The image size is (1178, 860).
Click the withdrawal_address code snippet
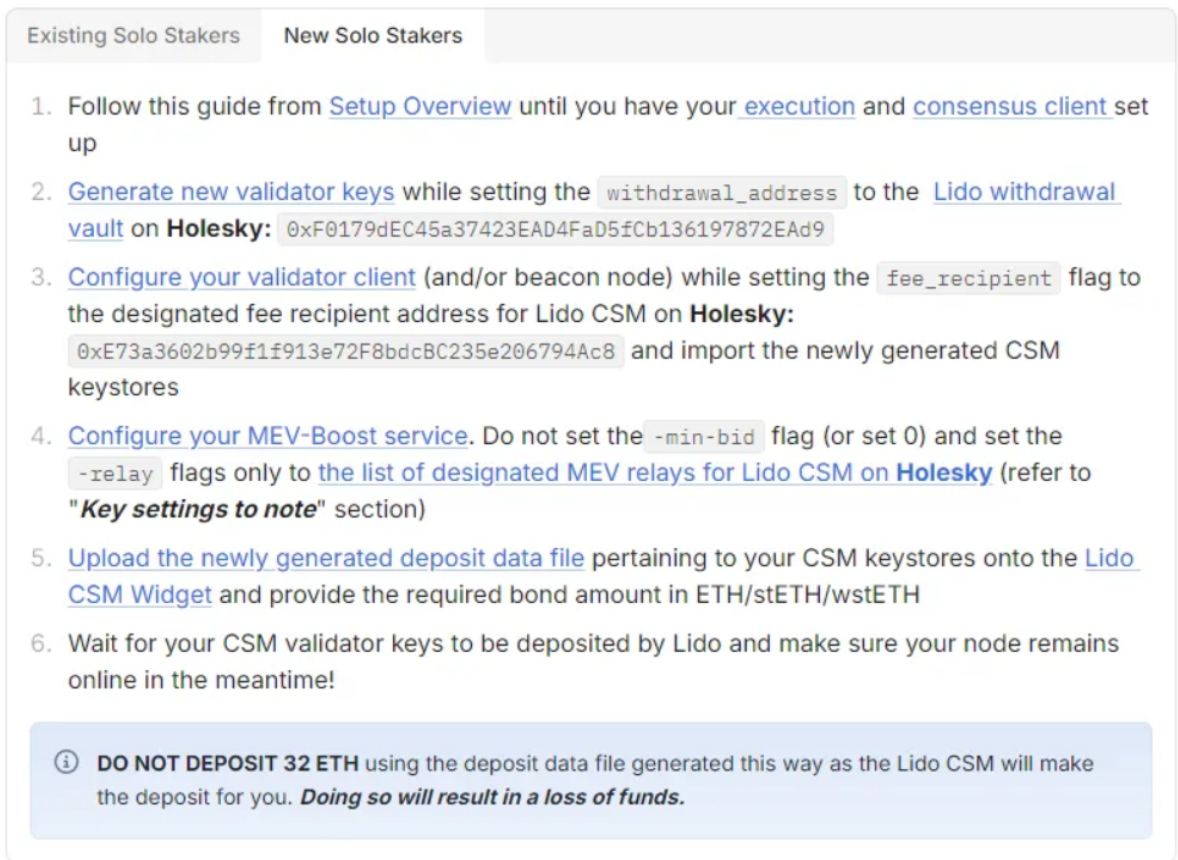[722, 193]
